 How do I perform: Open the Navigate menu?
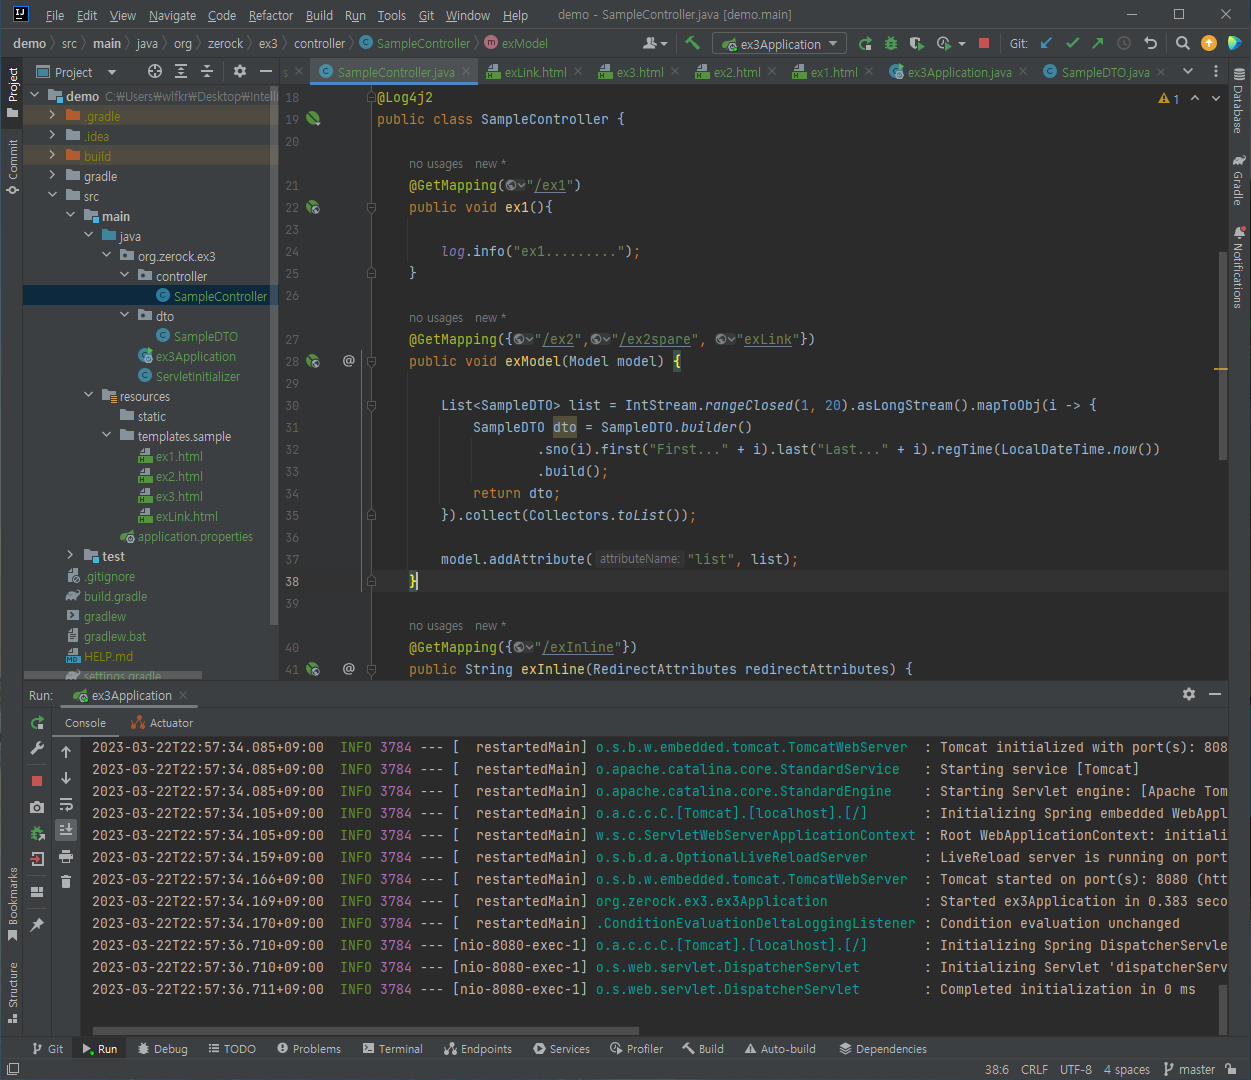click(172, 15)
